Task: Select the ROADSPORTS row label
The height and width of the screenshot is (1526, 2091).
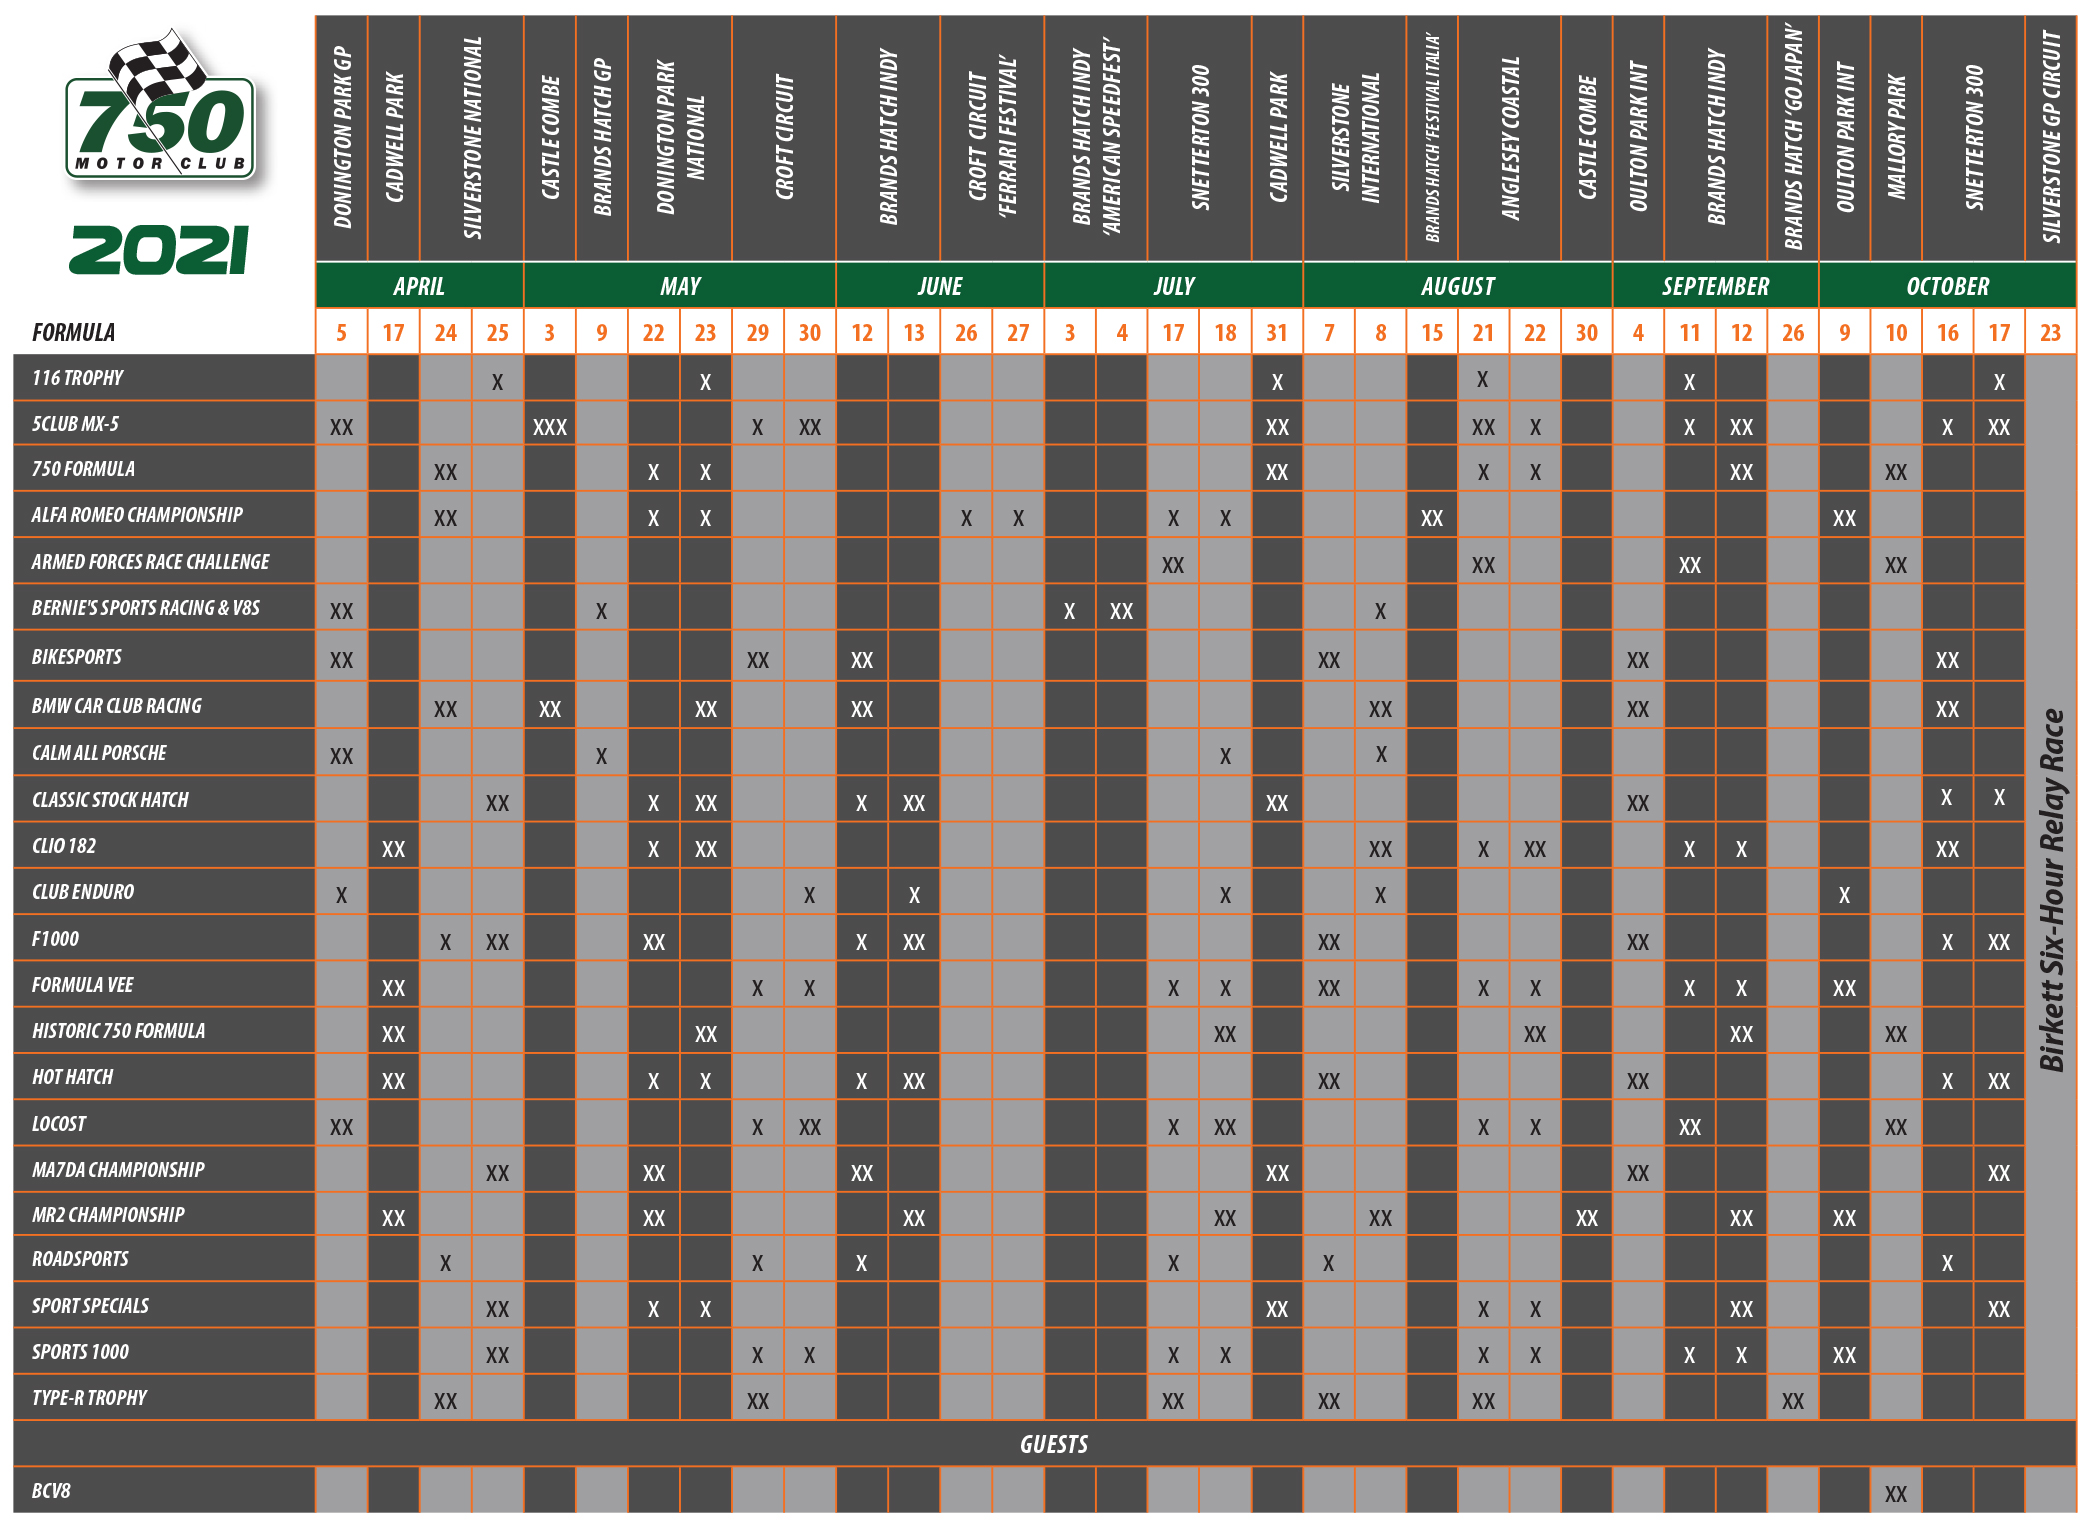Action: click(80, 1259)
